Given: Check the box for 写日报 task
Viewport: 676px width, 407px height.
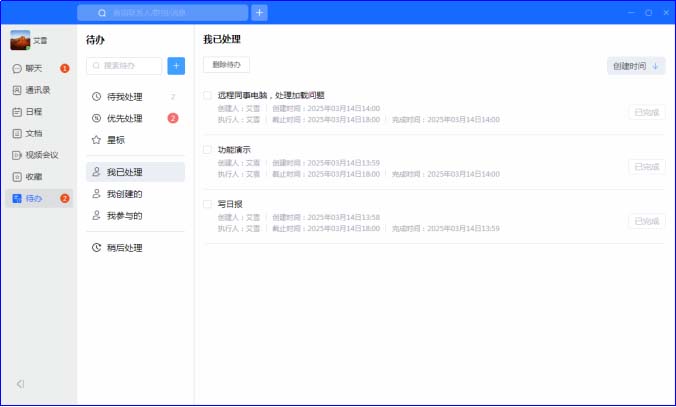Looking at the screenshot, I should pos(207,204).
